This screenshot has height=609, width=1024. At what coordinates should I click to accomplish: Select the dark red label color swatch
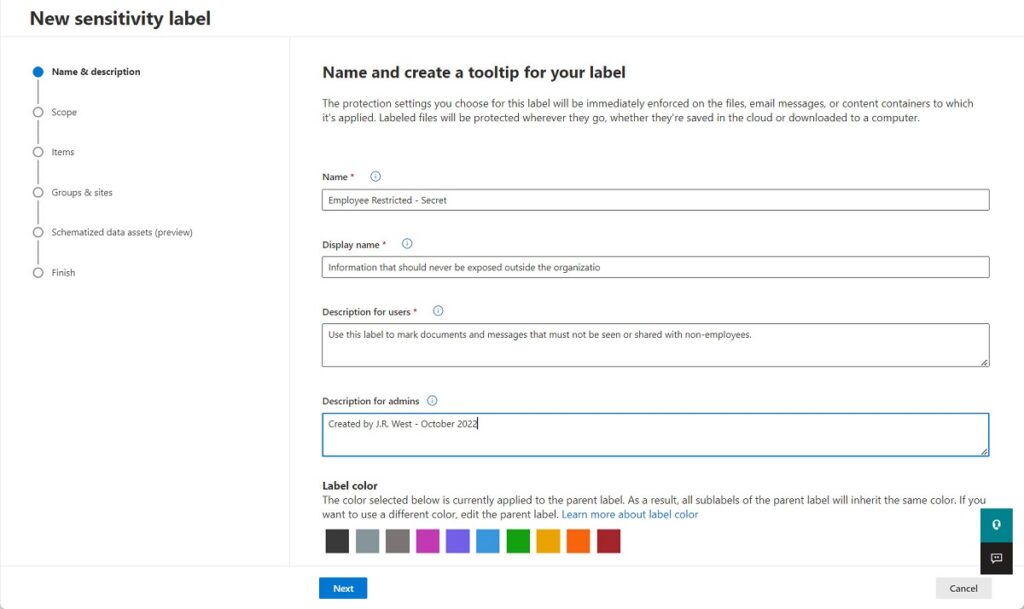click(x=609, y=541)
